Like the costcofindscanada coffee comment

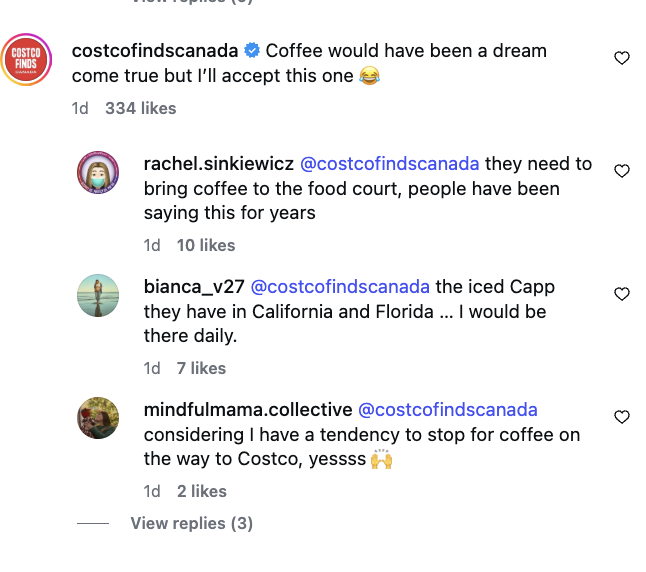621,58
